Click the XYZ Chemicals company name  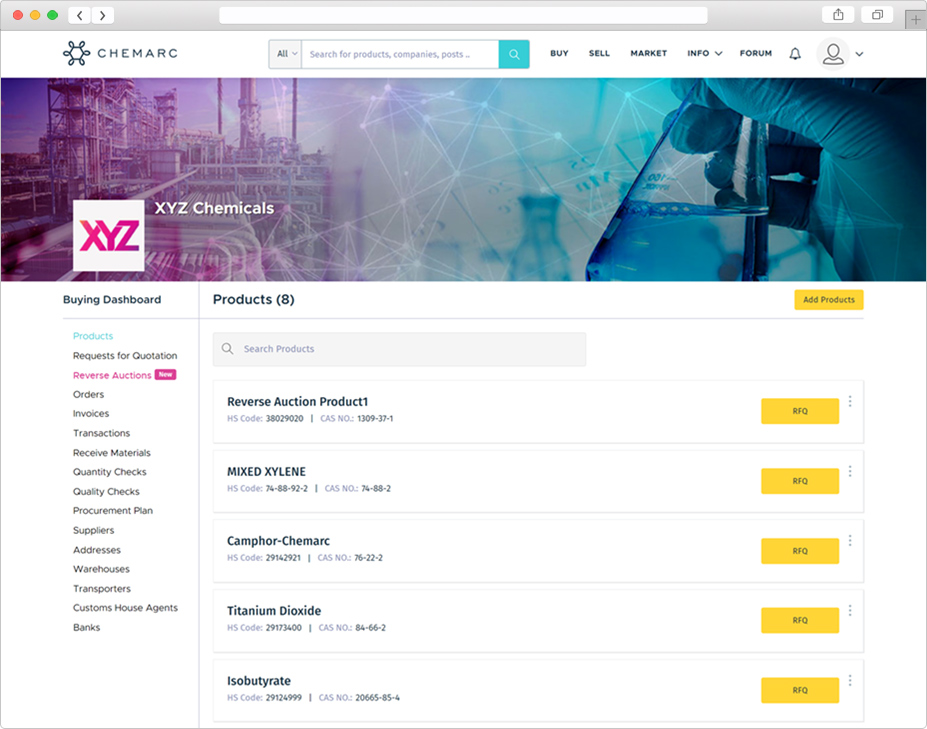pyautogui.click(x=214, y=208)
